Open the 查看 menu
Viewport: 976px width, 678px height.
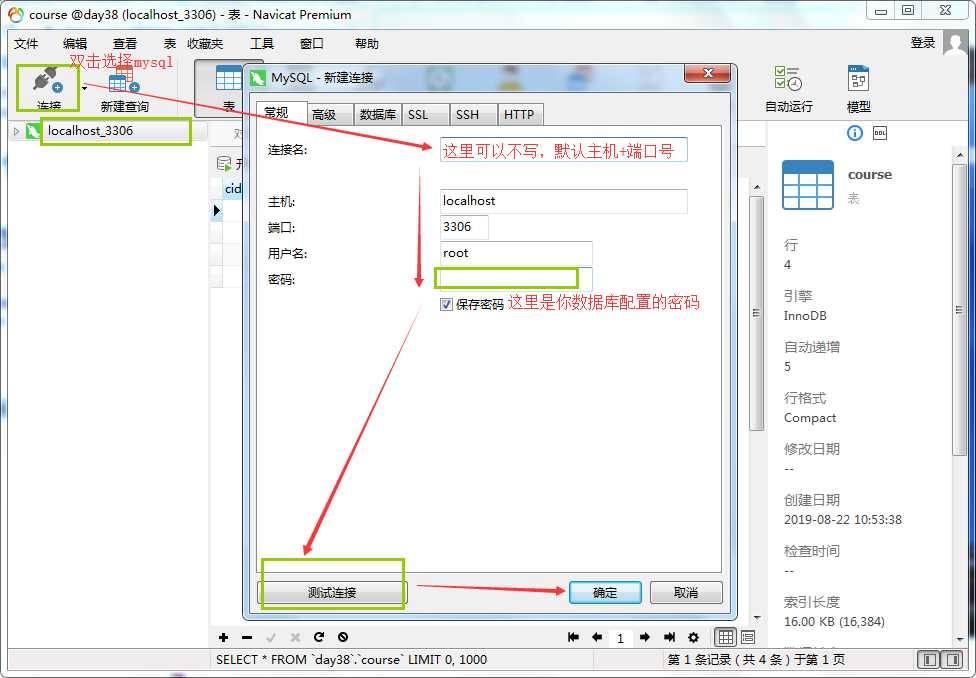coord(124,44)
